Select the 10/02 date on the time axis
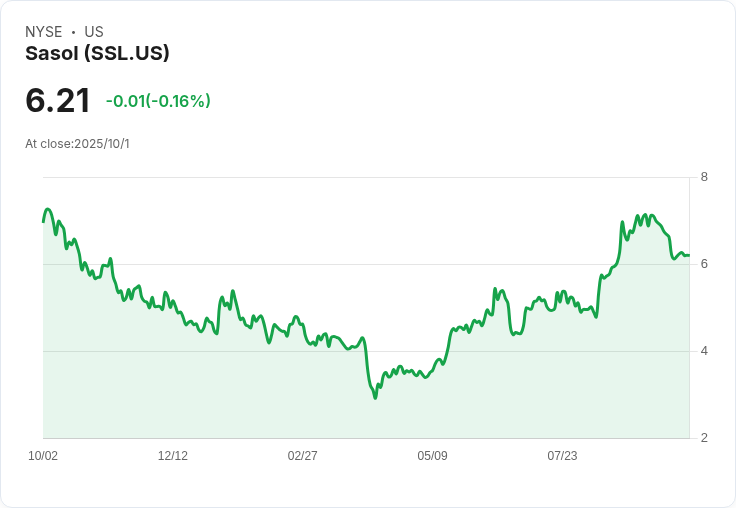The image size is (736, 508). pyautogui.click(x=43, y=456)
